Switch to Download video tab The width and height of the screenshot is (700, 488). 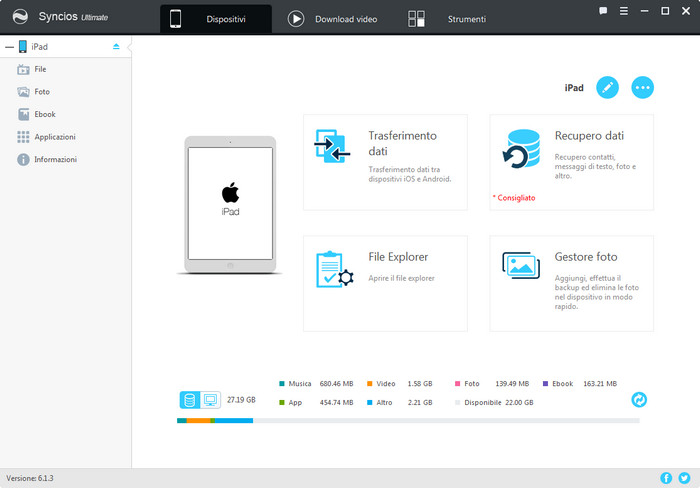point(333,19)
